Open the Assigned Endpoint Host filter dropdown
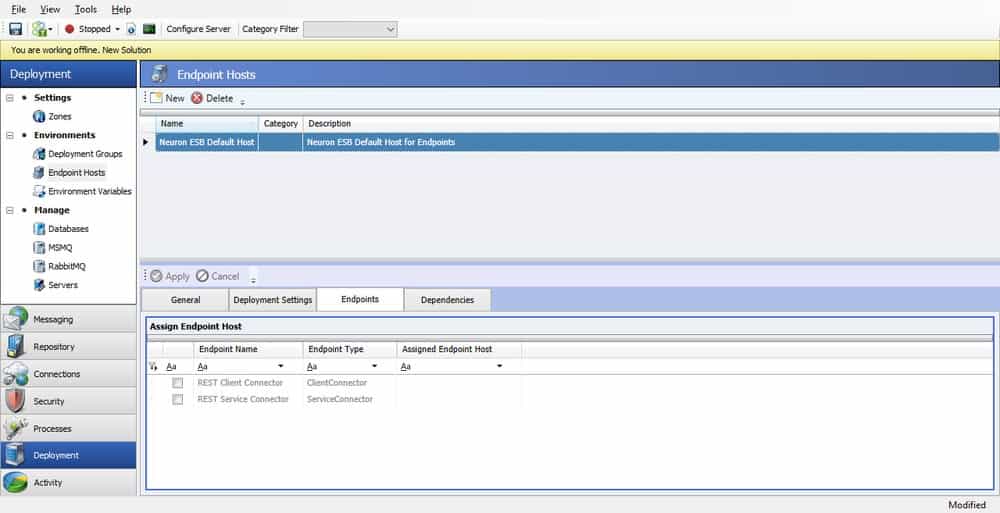Image resolution: width=1000 pixels, height=513 pixels. click(x=499, y=366)
